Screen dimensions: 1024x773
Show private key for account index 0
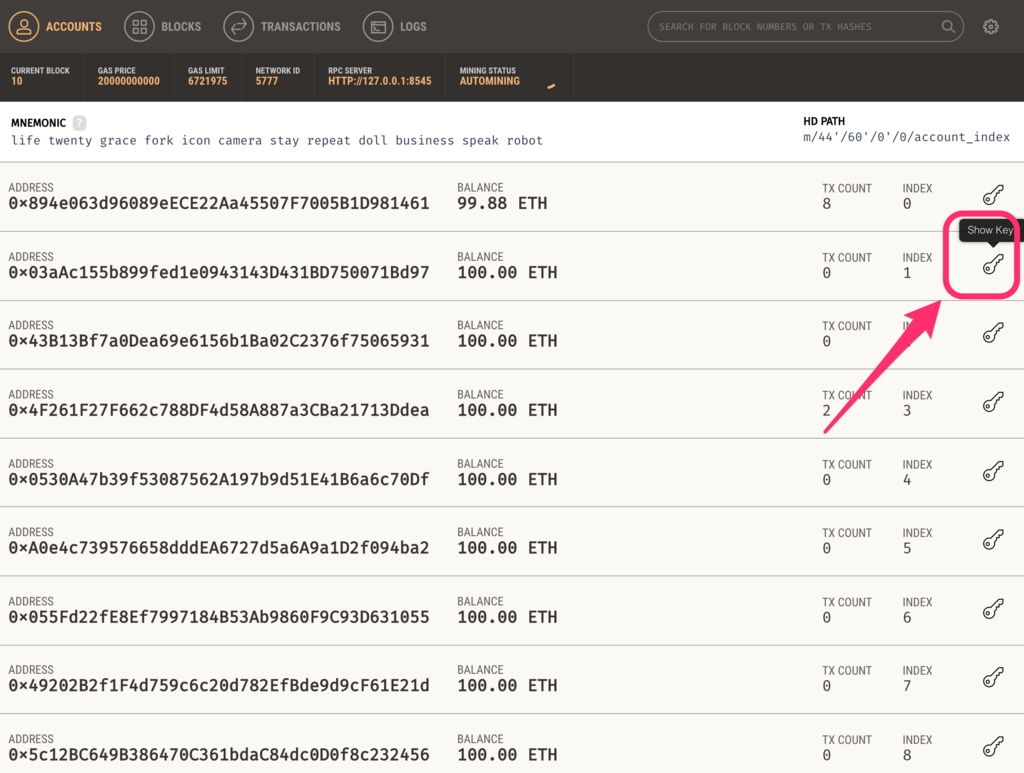click(x=993, y=195)
